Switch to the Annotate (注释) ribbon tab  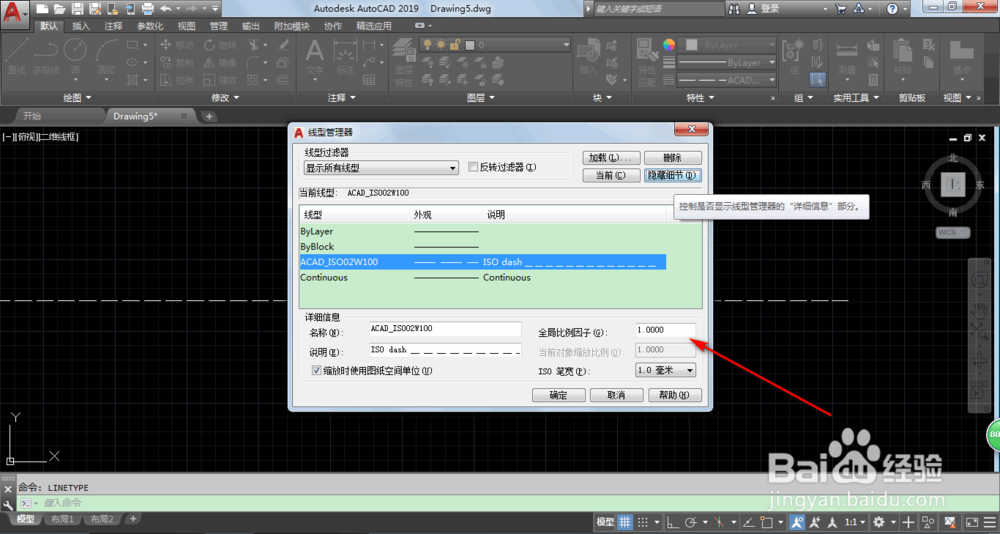114,26
